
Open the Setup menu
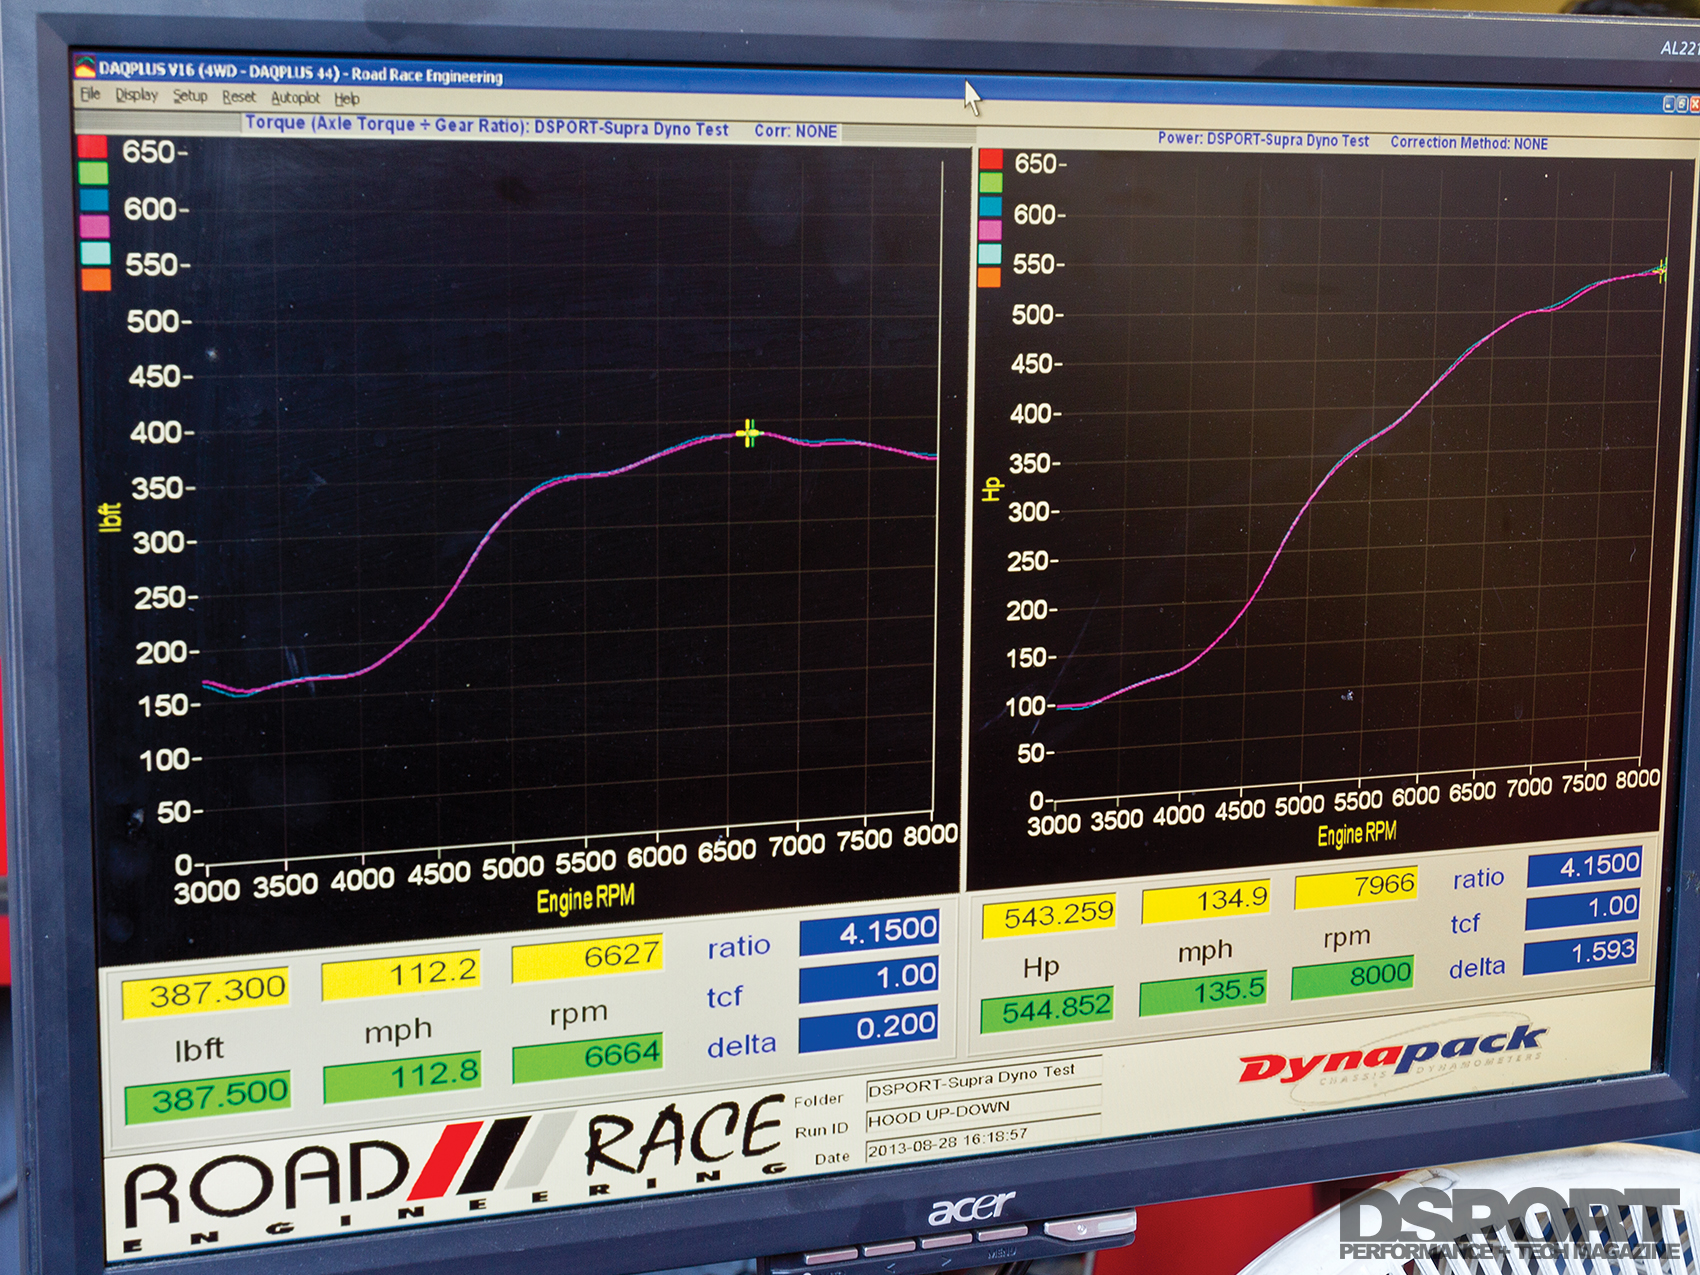190,95
